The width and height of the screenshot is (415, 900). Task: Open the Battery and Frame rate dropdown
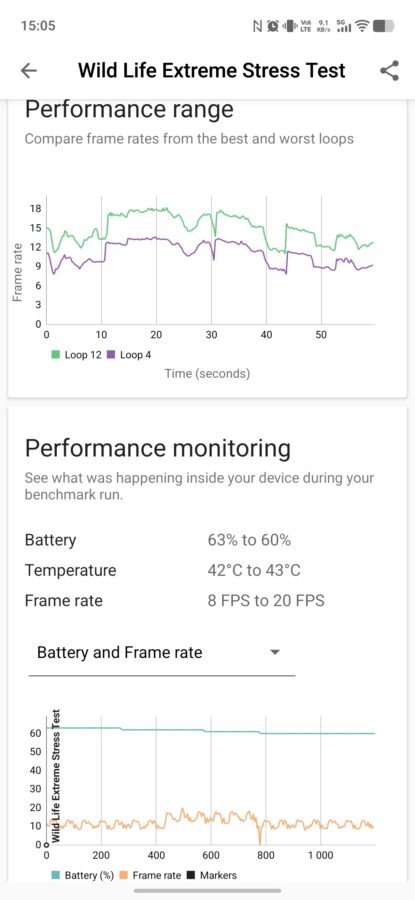[x=162, y=653]
